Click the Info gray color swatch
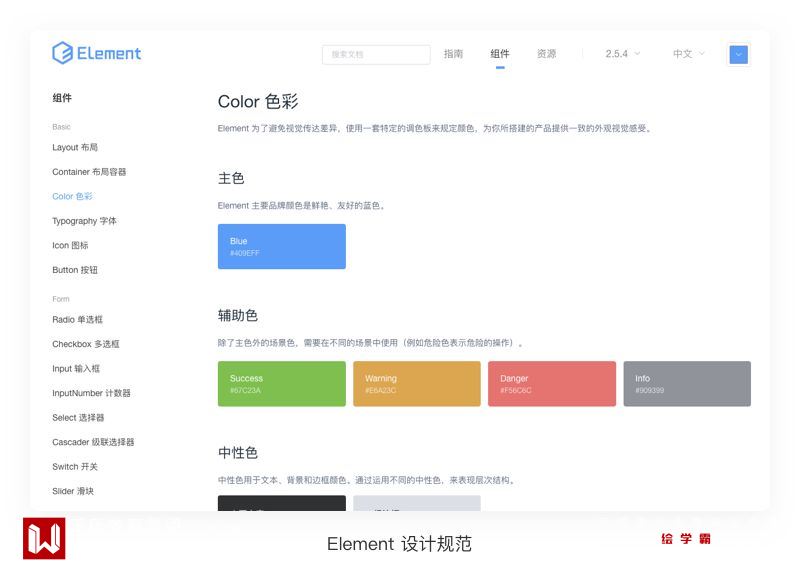800x576 pixels. (687, 384)
